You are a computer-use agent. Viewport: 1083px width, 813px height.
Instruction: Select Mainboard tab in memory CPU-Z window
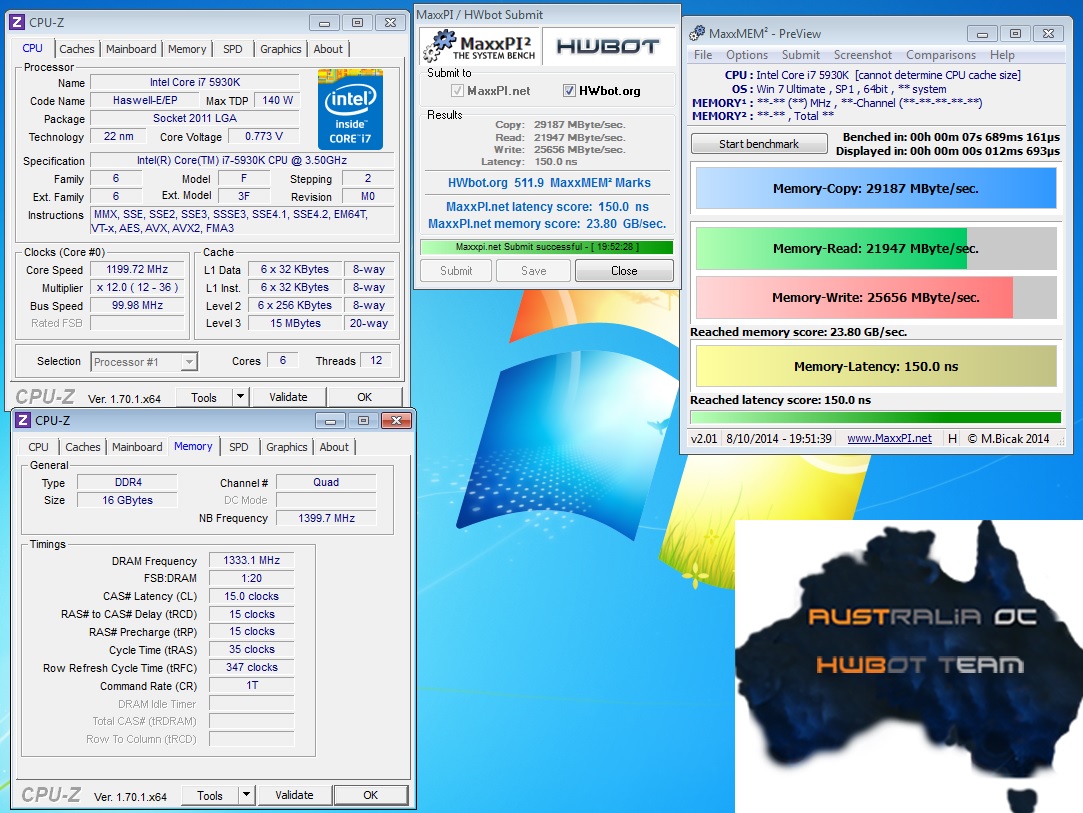coord(137,447)
